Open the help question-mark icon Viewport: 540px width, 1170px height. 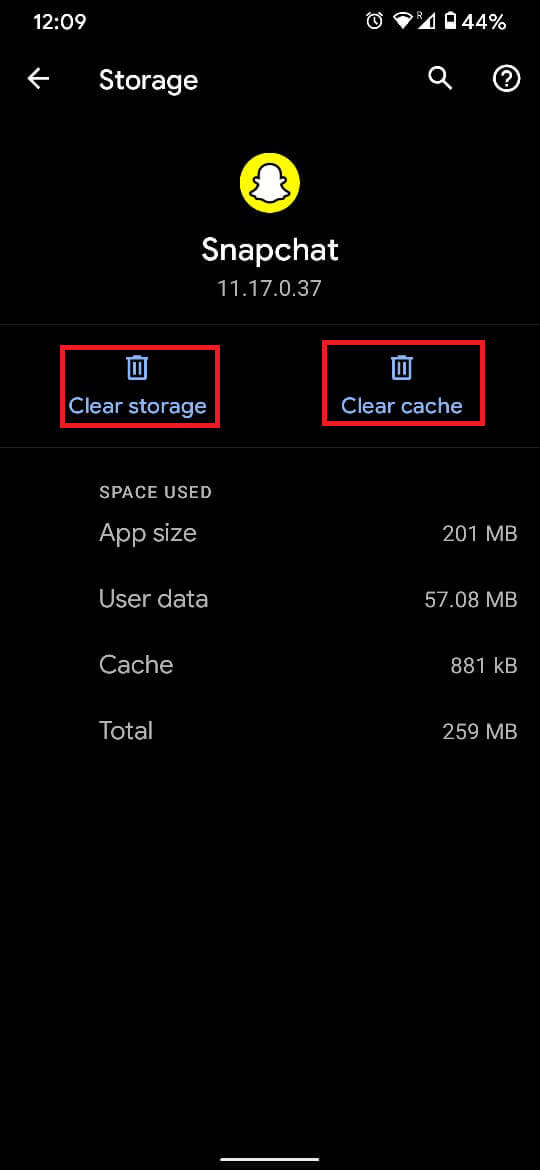(506, 78)
